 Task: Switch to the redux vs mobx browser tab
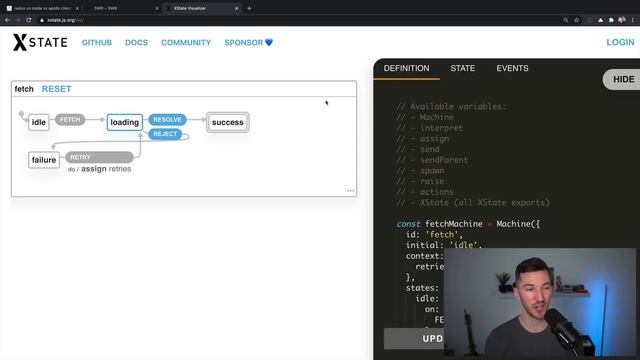pos(41,8)
